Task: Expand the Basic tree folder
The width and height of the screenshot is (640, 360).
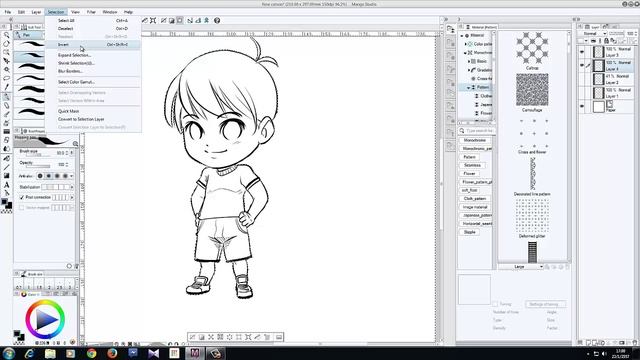Action: pos(469,61)
